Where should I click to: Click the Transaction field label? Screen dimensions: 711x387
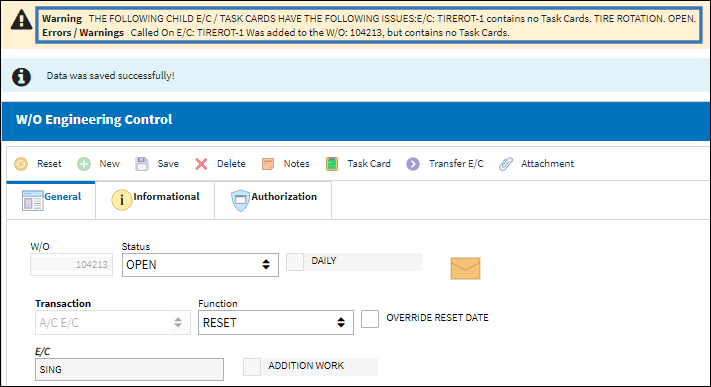click(x=63, y=304)
